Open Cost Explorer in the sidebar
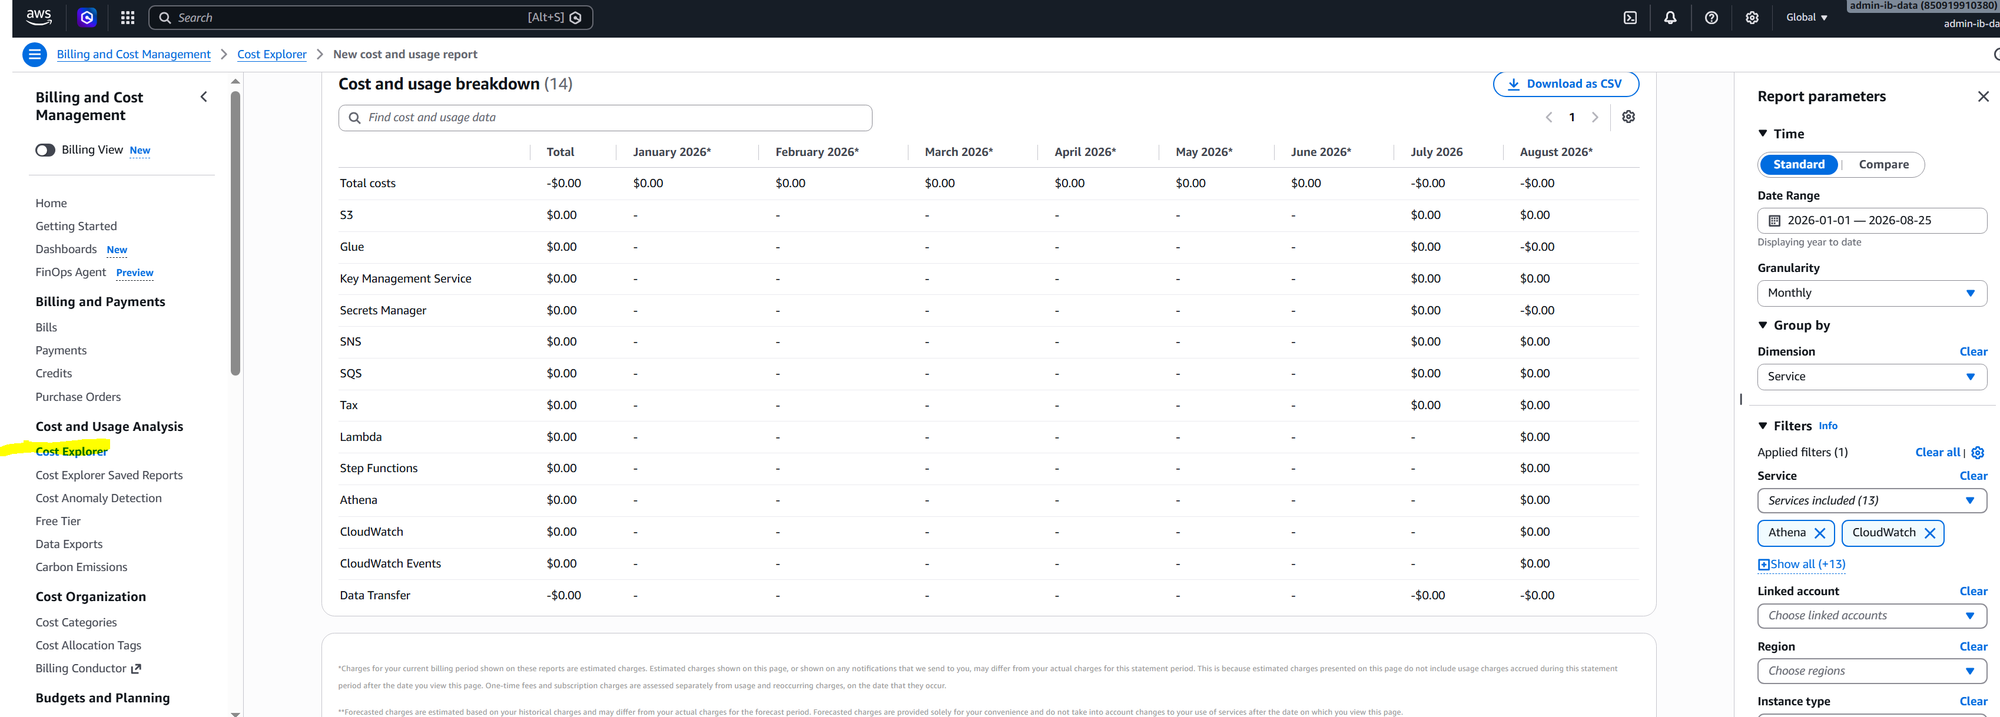Image resolution: width=2000 pixels, height=717 pixels. point(71,451)
